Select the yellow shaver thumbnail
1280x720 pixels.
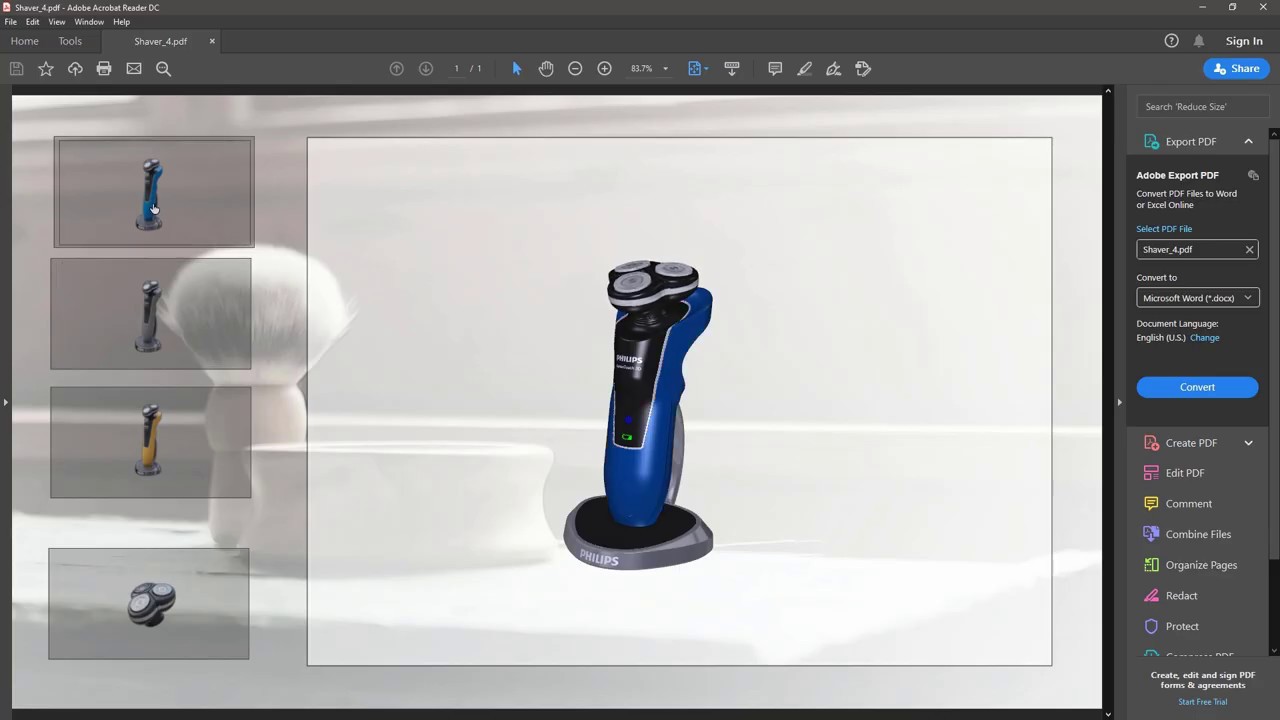[151, 442]
